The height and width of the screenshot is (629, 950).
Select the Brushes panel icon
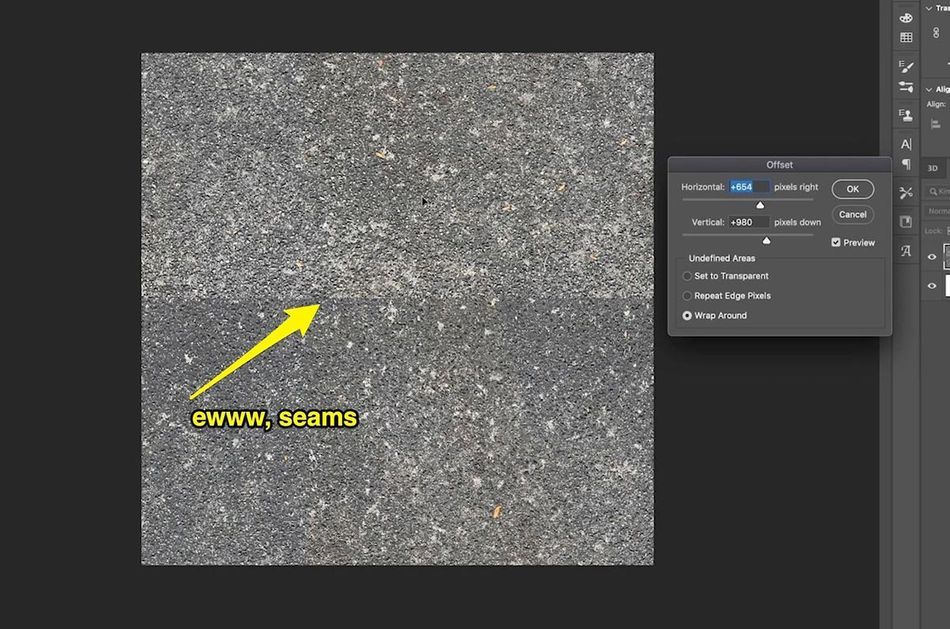906,64
